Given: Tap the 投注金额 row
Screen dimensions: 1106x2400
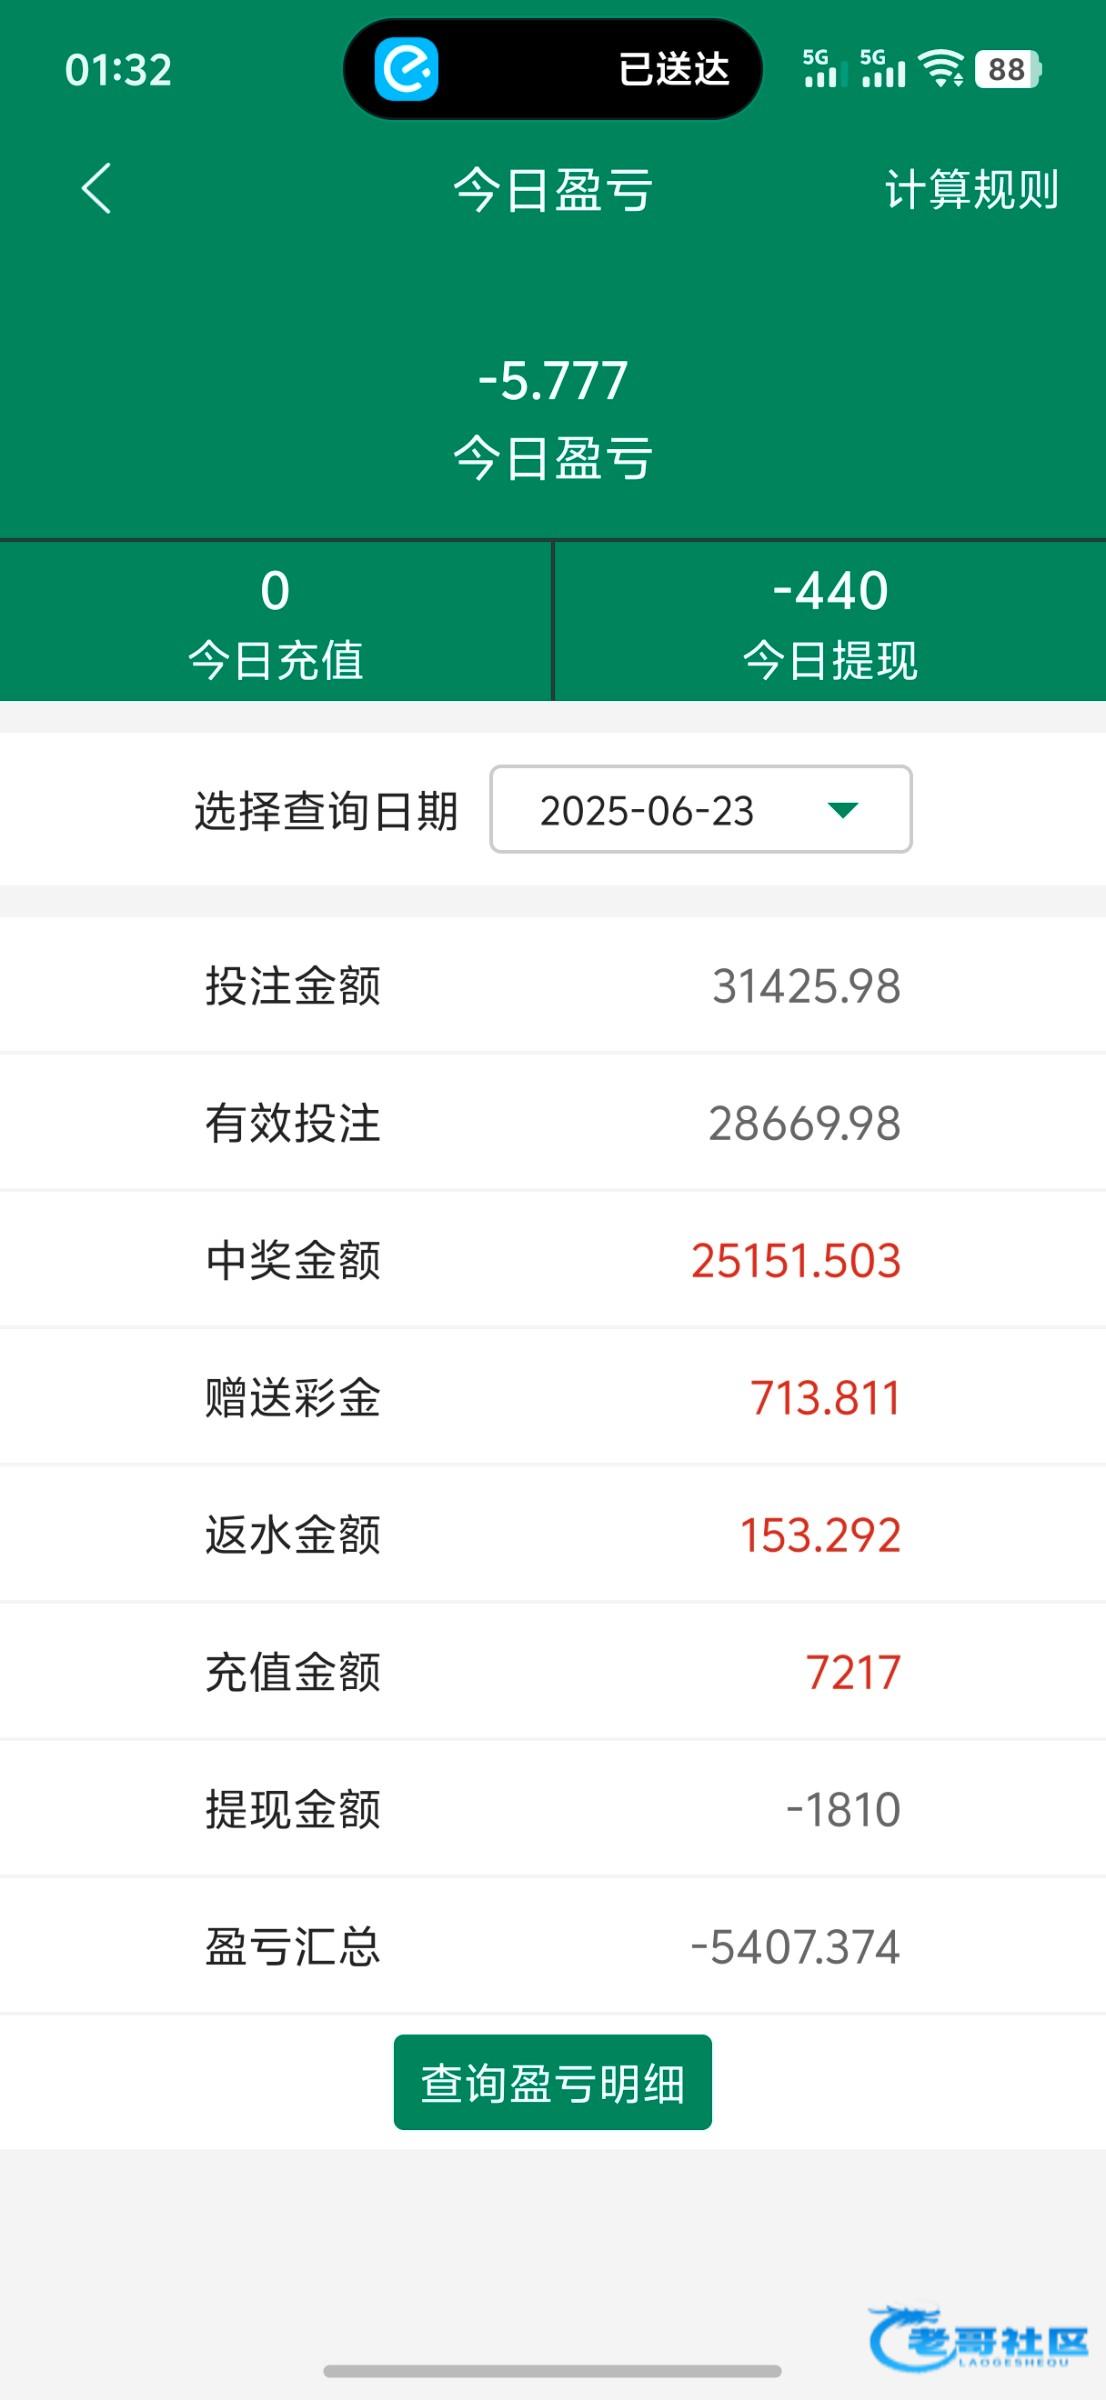Looking at the screenshot, I should [x=553, y=986].
